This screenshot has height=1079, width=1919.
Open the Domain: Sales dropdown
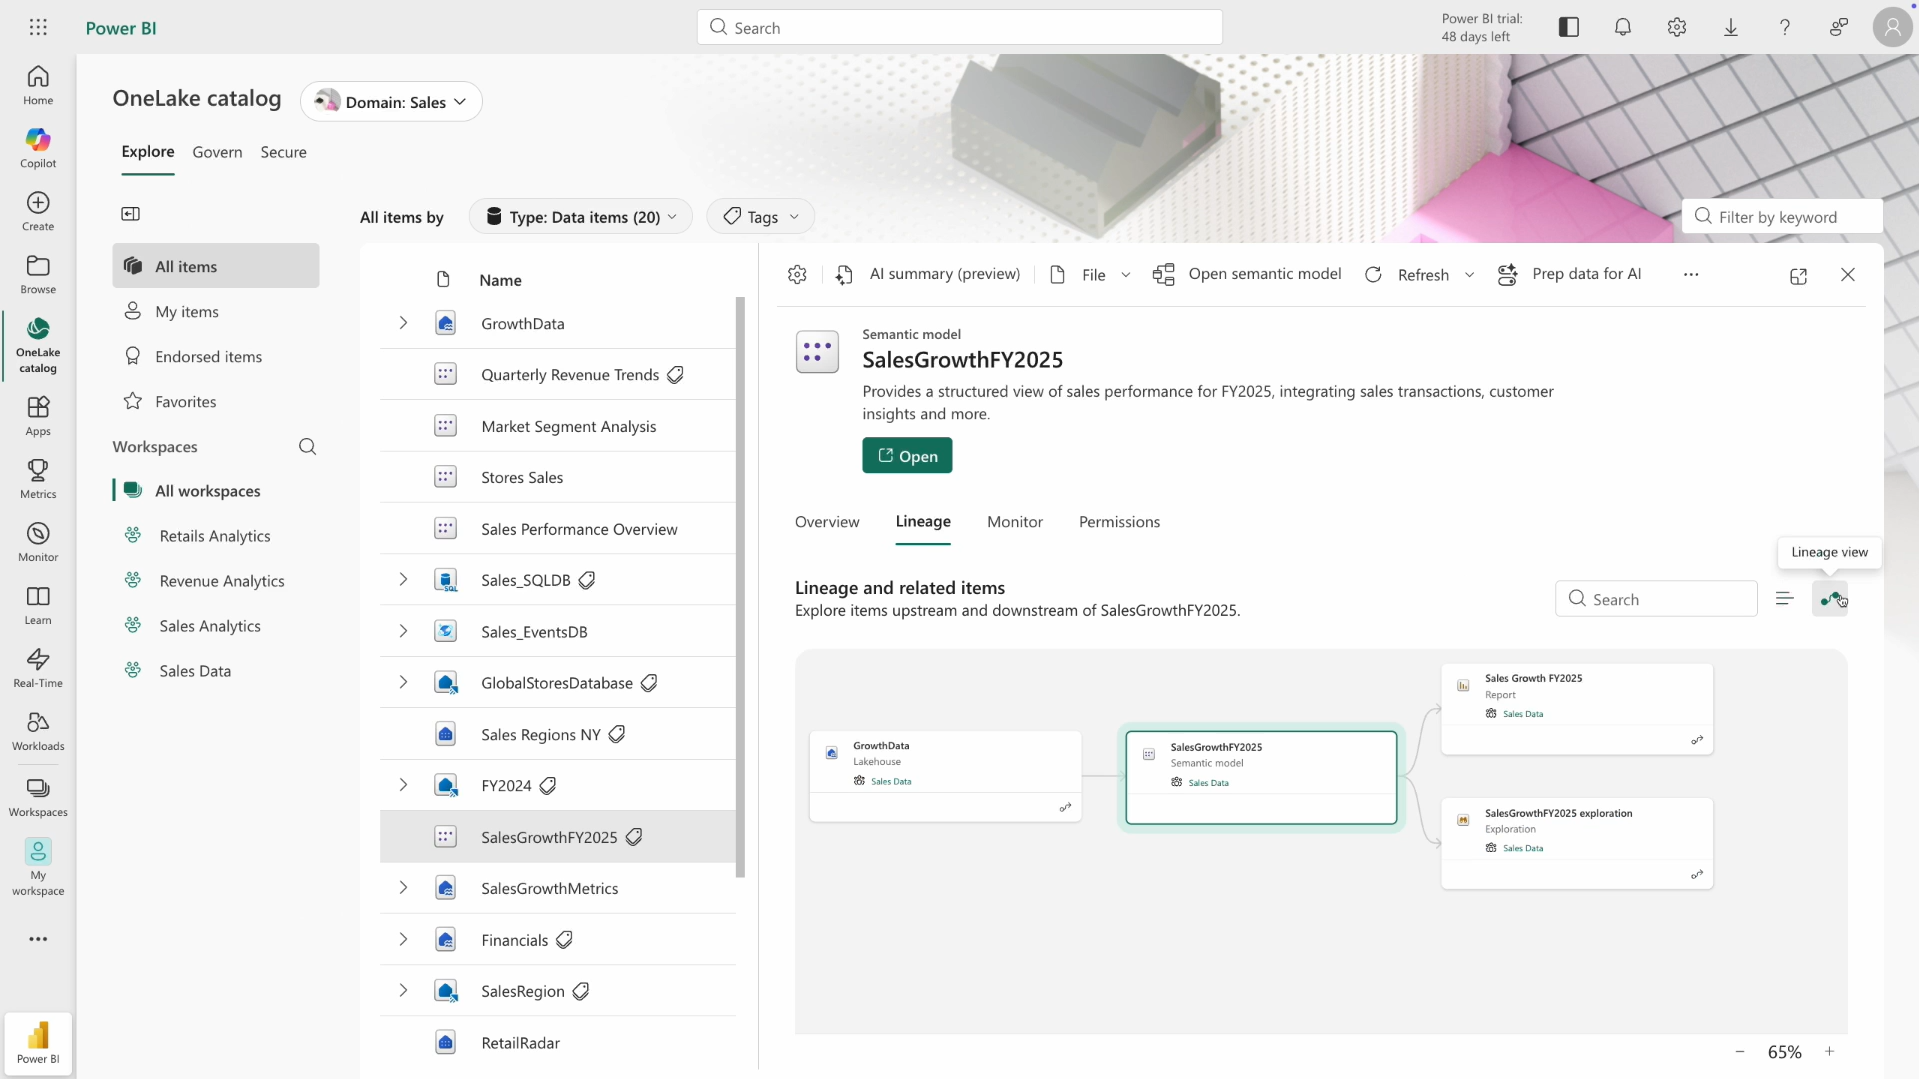point(391,101)
